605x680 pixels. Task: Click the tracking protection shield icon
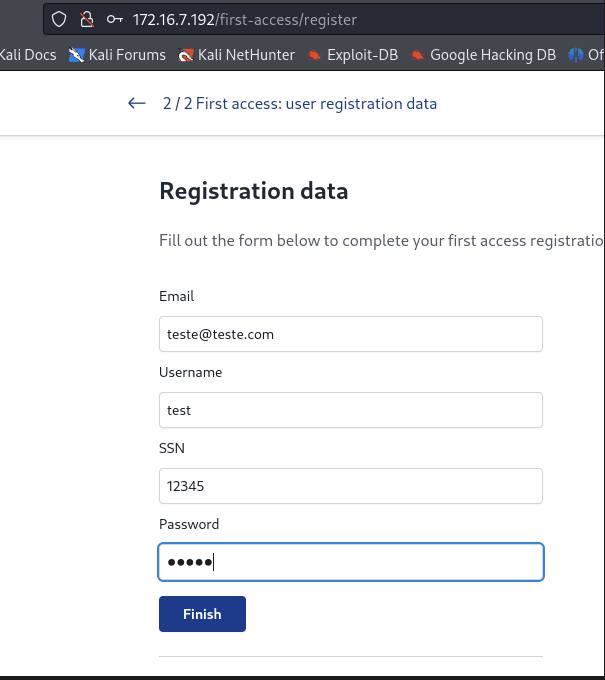coord(59,19)
